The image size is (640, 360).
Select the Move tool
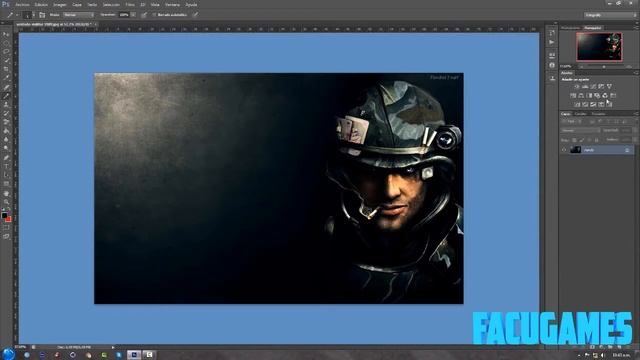pos(6,34)
